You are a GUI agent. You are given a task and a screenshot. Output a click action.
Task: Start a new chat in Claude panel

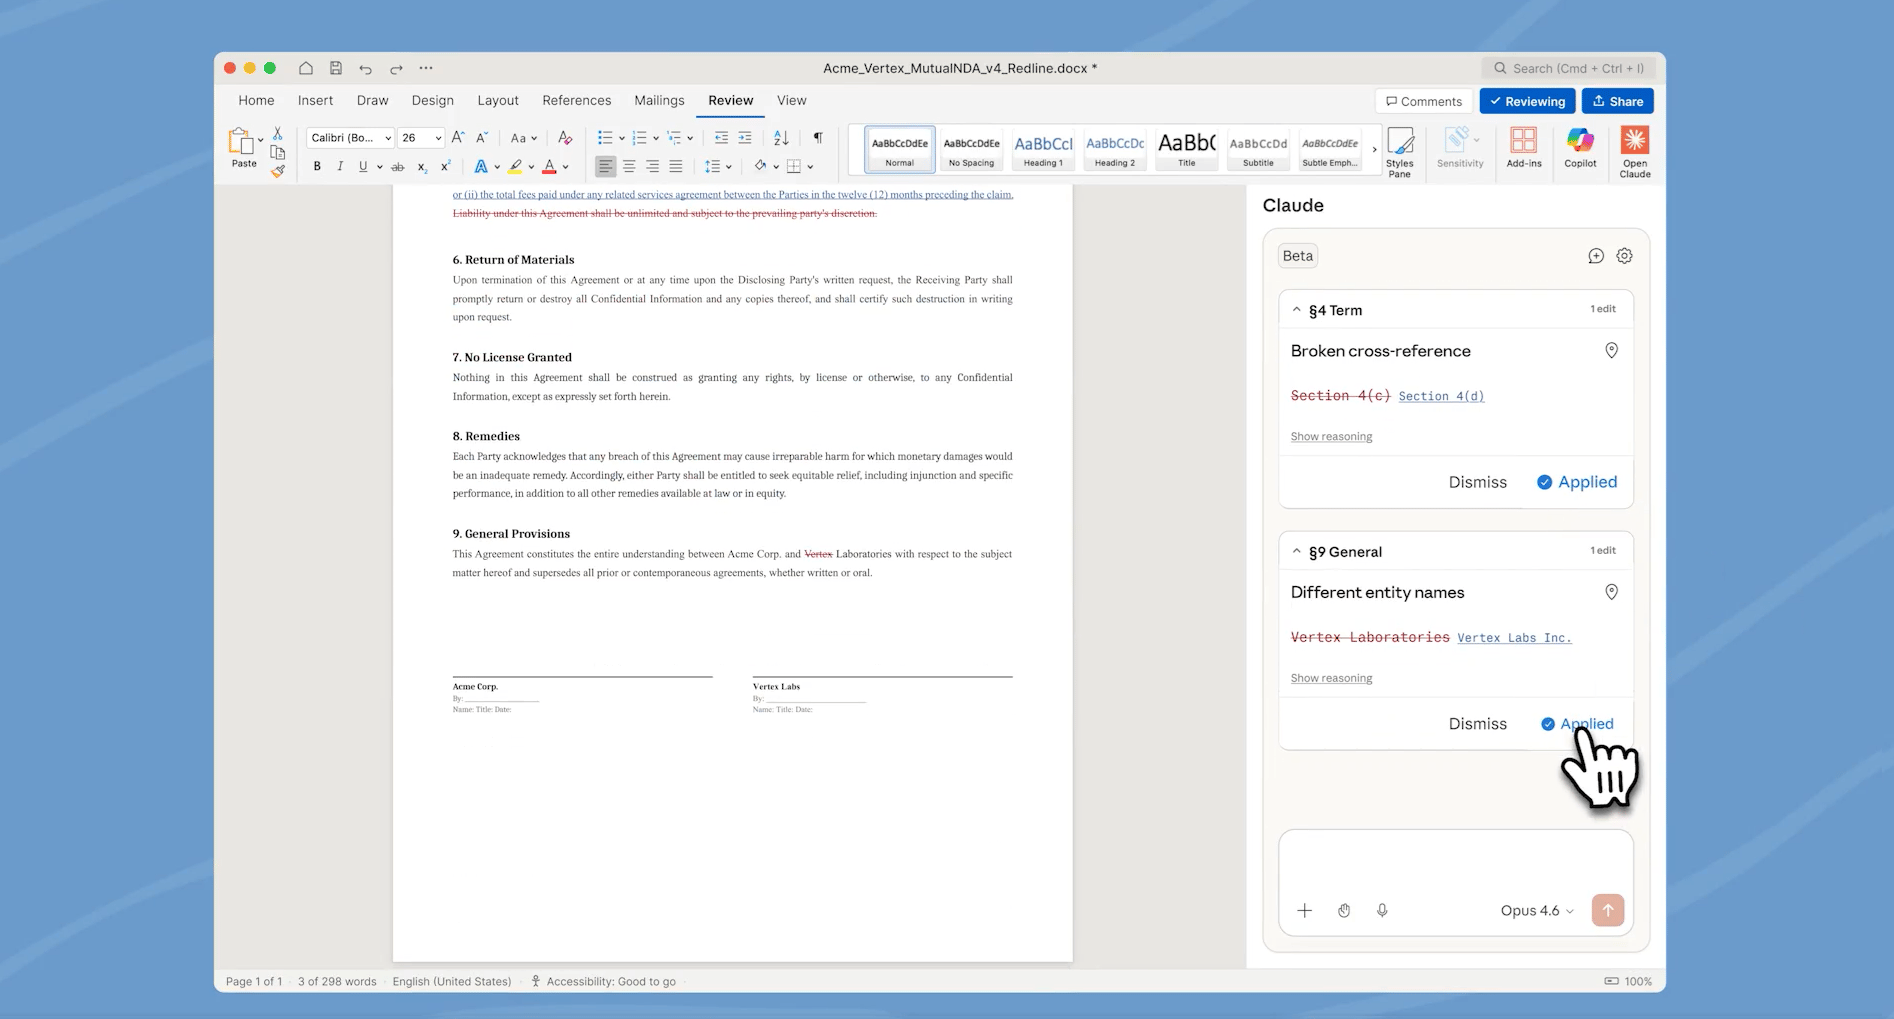tap(1595, 256)
